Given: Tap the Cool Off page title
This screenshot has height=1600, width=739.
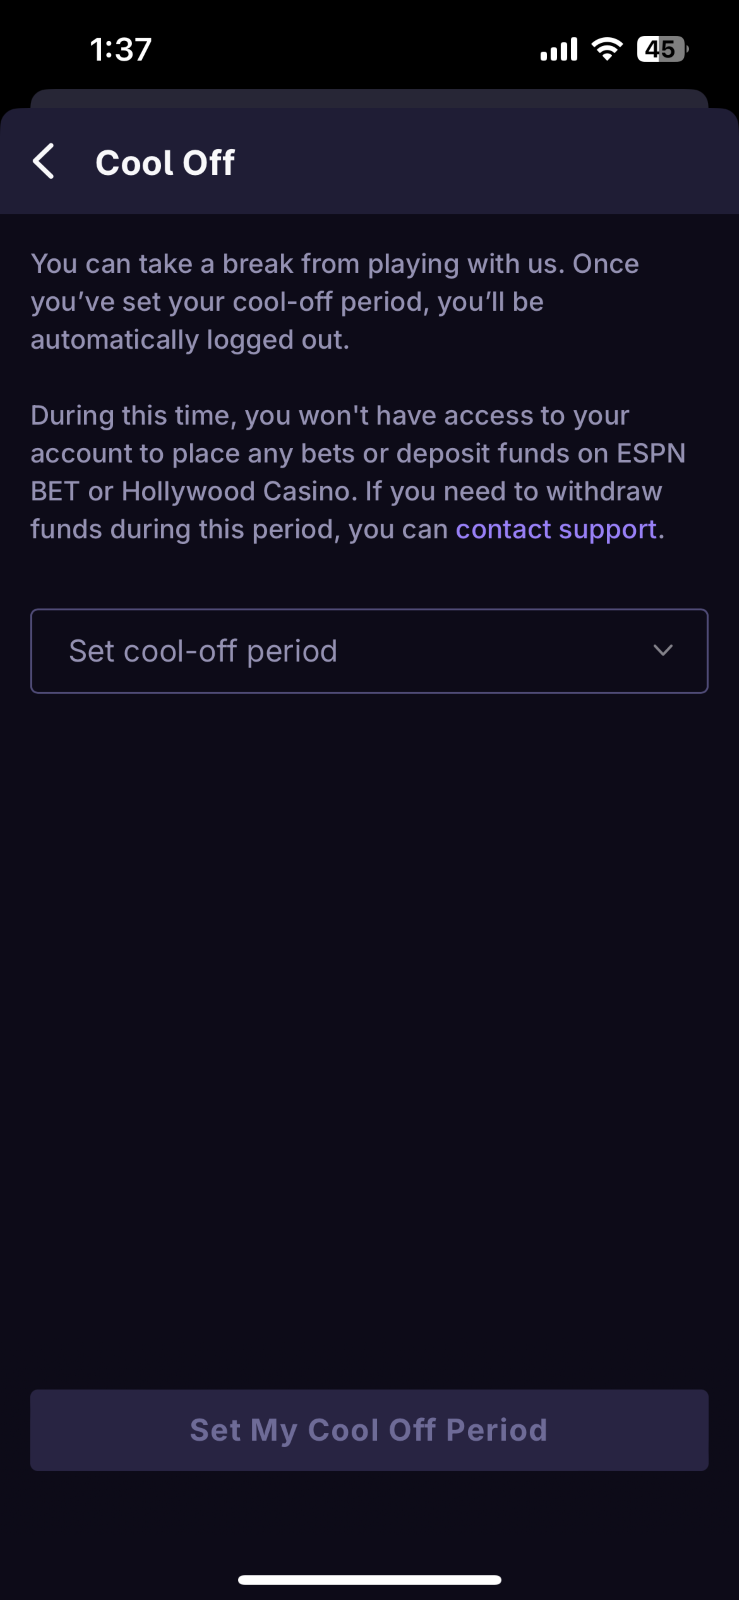Looking at the screenshot, I should click(x=165, y=162).
